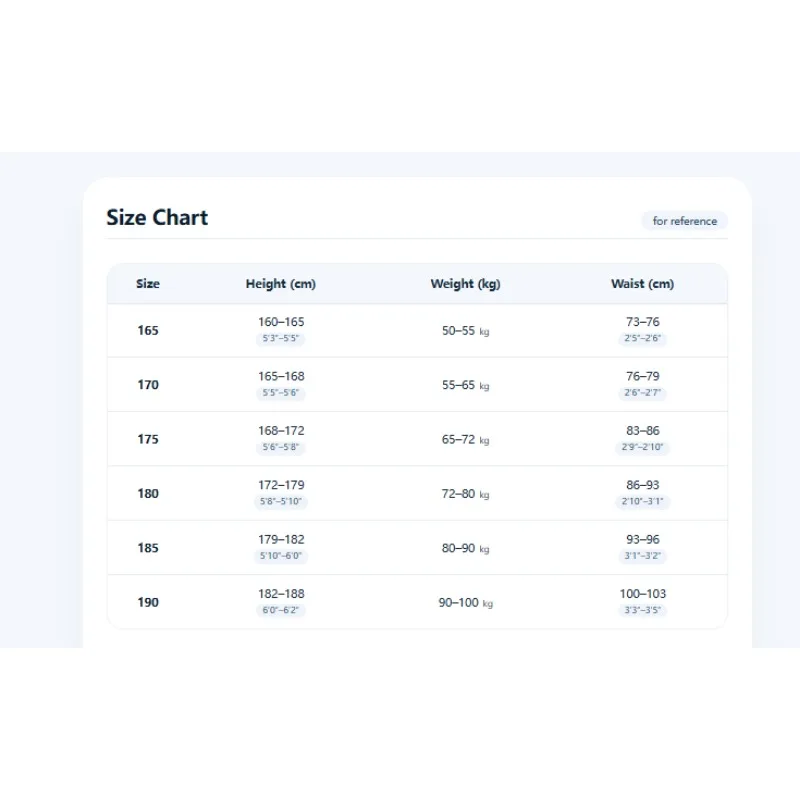The image size is (800, 800).
Task: Click the 160–165 height value
Action: (281, 322)
